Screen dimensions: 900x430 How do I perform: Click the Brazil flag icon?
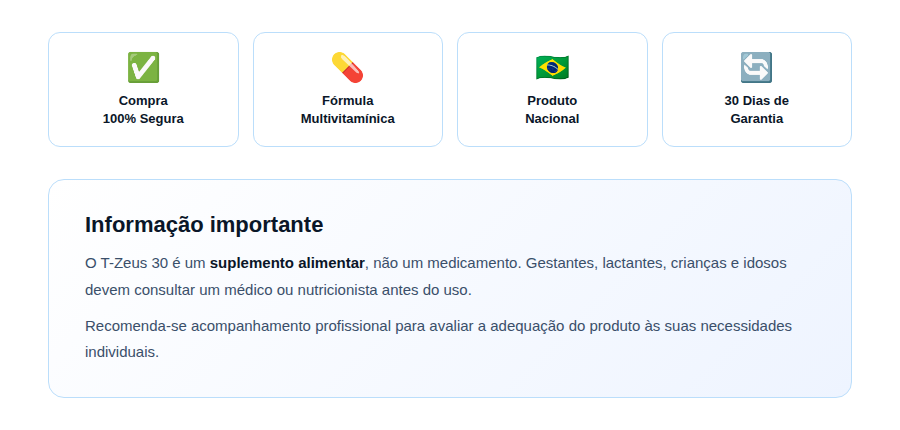click(x=552, y=68)
